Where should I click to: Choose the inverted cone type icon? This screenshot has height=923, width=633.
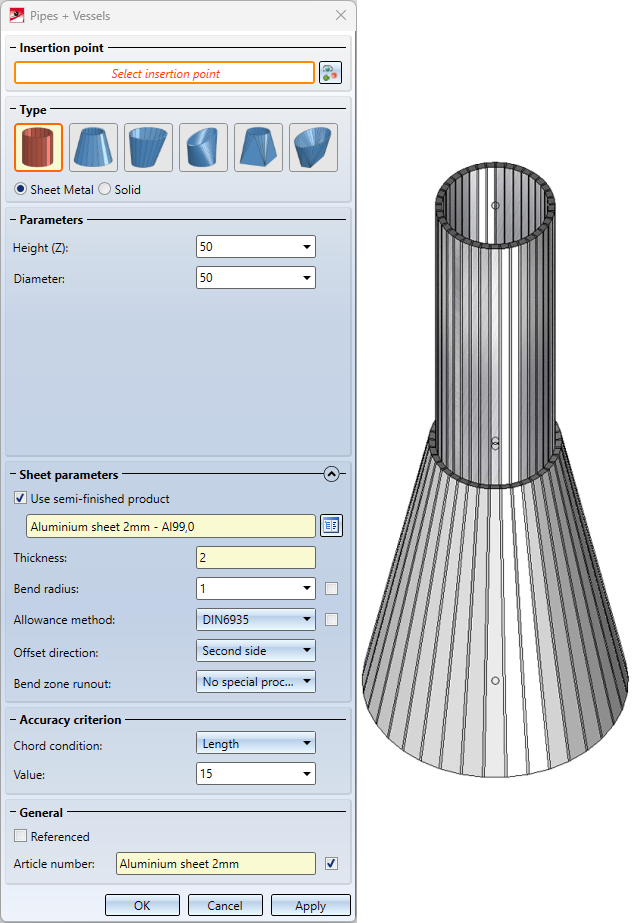[148, 147]
